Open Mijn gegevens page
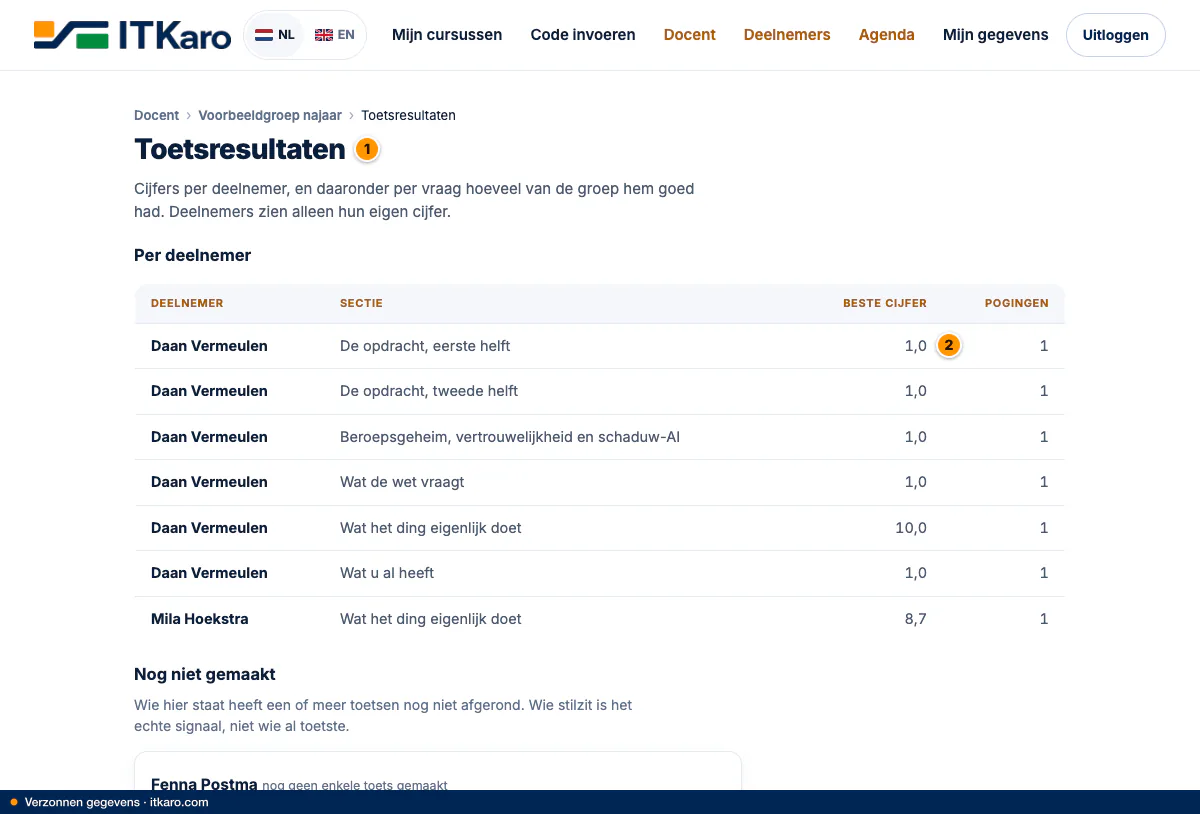Screen dimensions: 1200x814 996,35
